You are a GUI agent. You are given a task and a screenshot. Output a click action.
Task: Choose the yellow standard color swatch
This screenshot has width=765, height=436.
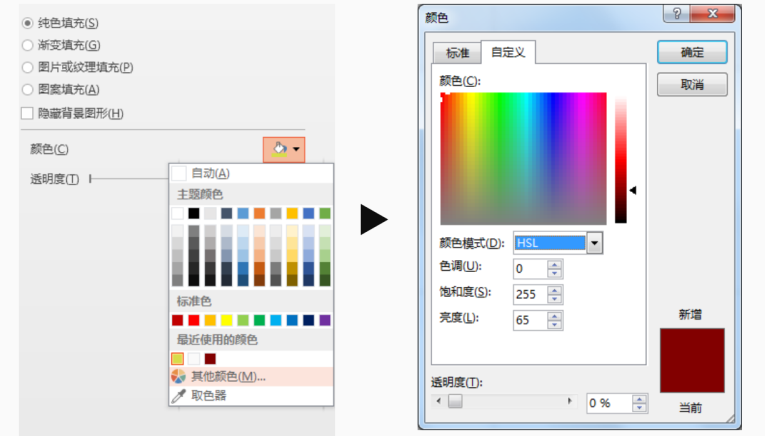[227, 320]
